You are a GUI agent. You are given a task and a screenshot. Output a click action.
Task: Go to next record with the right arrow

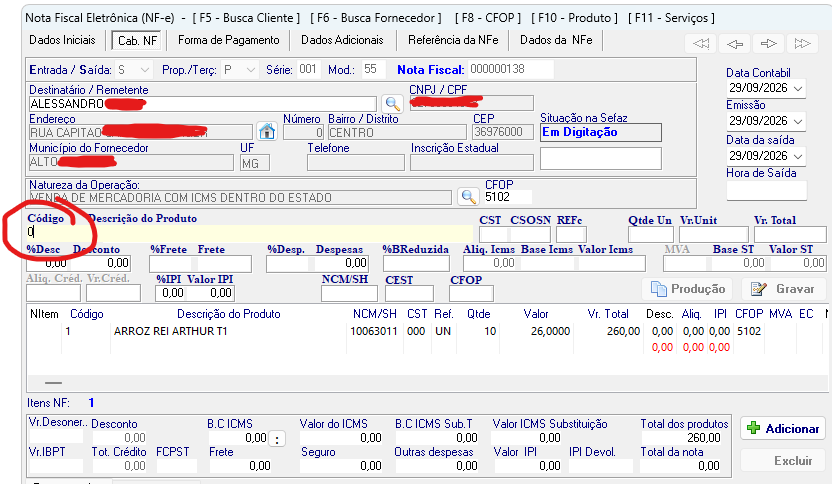coord(768,44)
